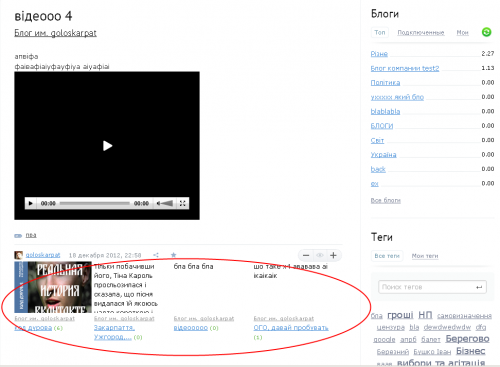Click the green refresh icon in Блоги
The height and width of the screenshot is (367, 500).
486,32
